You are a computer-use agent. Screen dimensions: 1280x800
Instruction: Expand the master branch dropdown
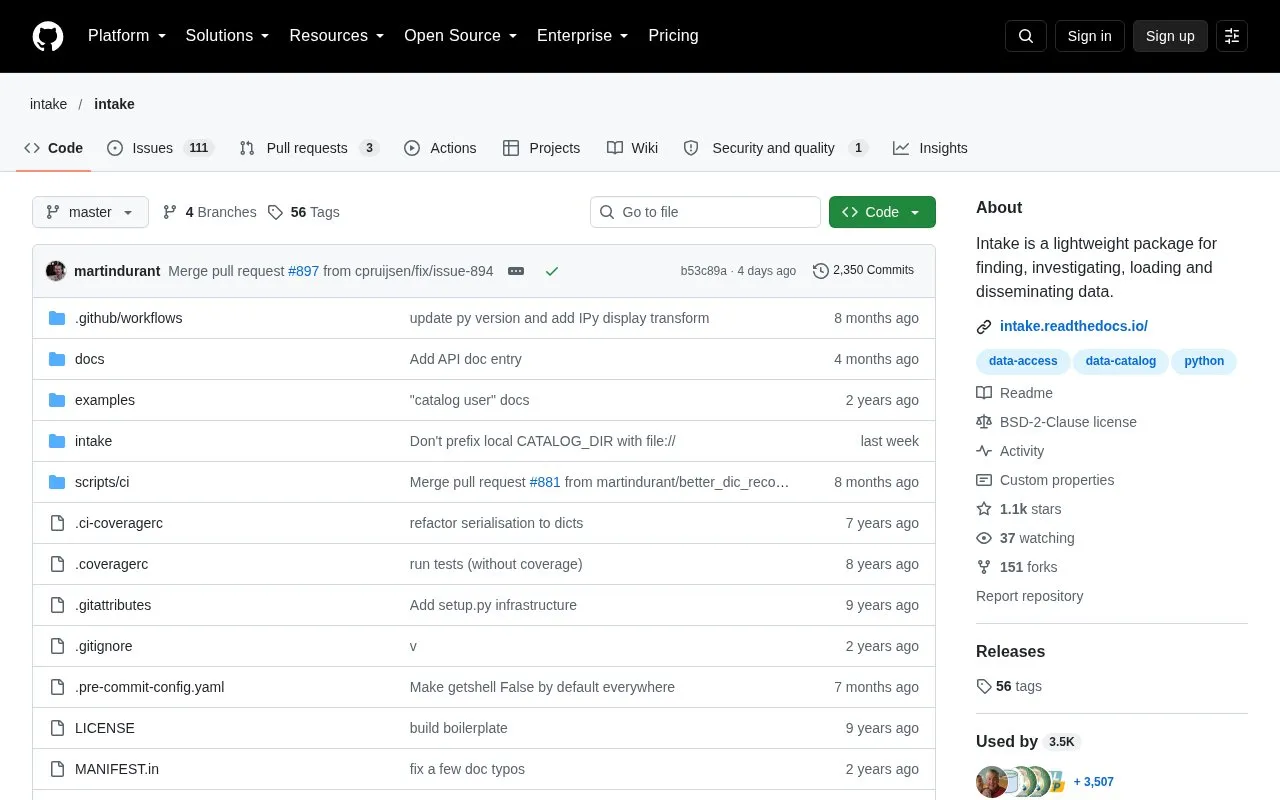point(90,212)
